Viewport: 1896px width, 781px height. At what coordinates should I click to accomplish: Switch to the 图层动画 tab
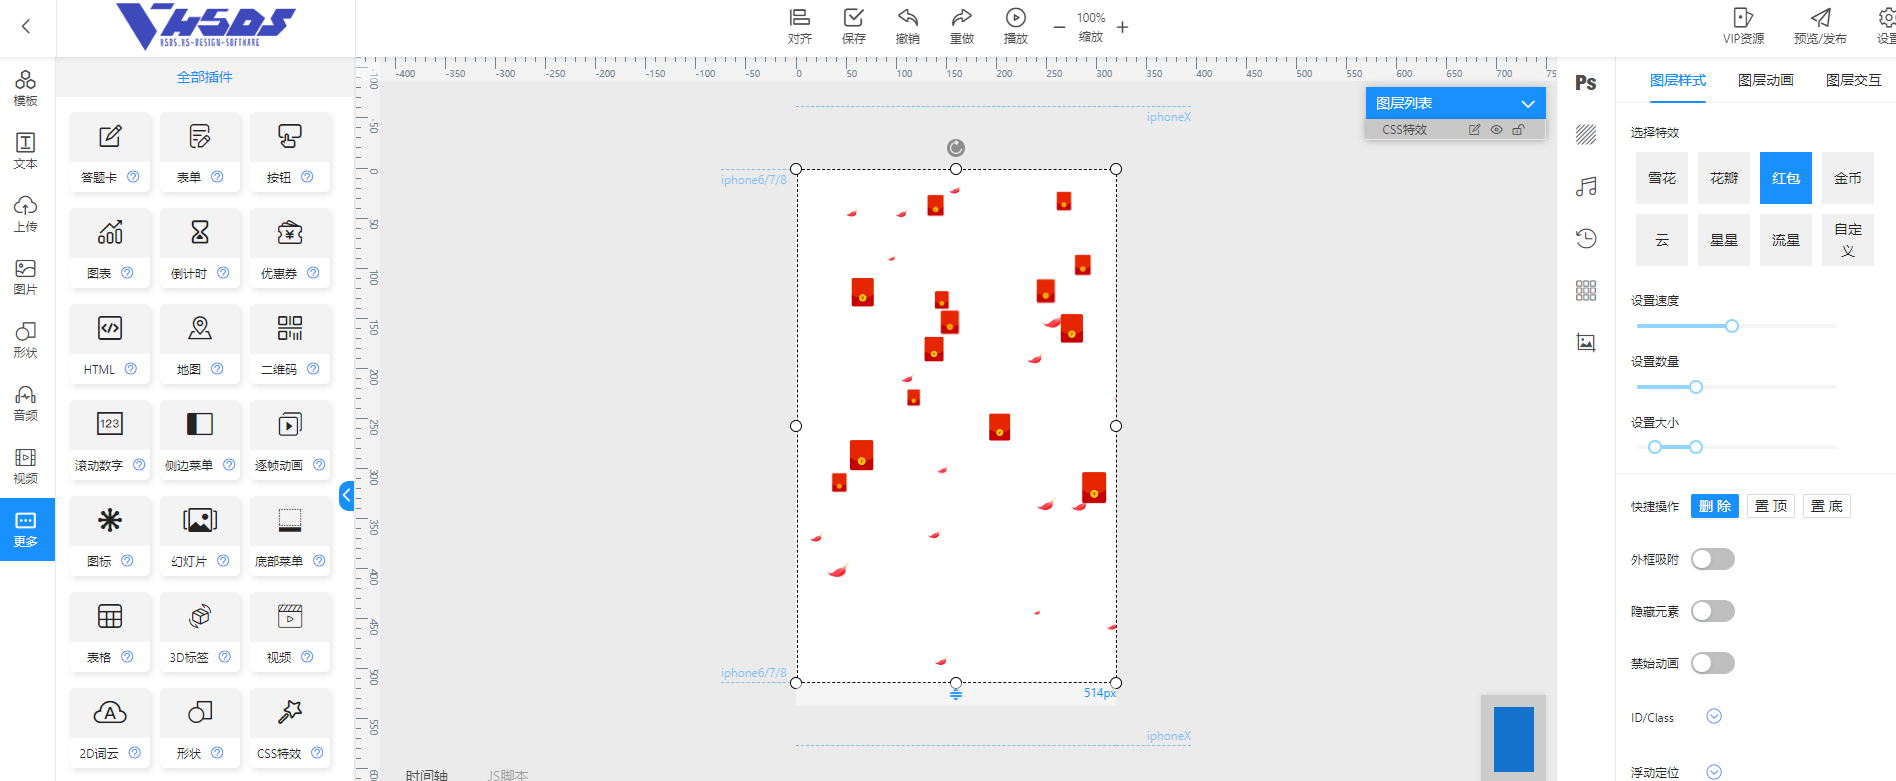[x=1766, y=80]
